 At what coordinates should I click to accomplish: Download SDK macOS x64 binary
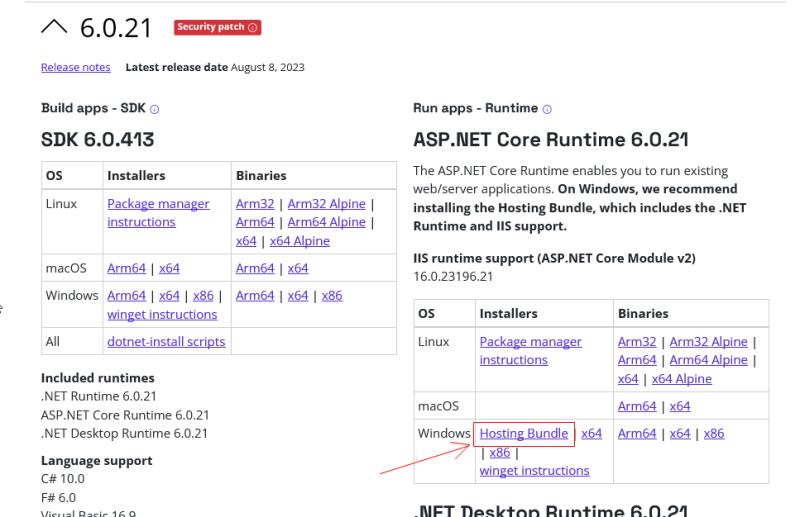pos(298,268)
